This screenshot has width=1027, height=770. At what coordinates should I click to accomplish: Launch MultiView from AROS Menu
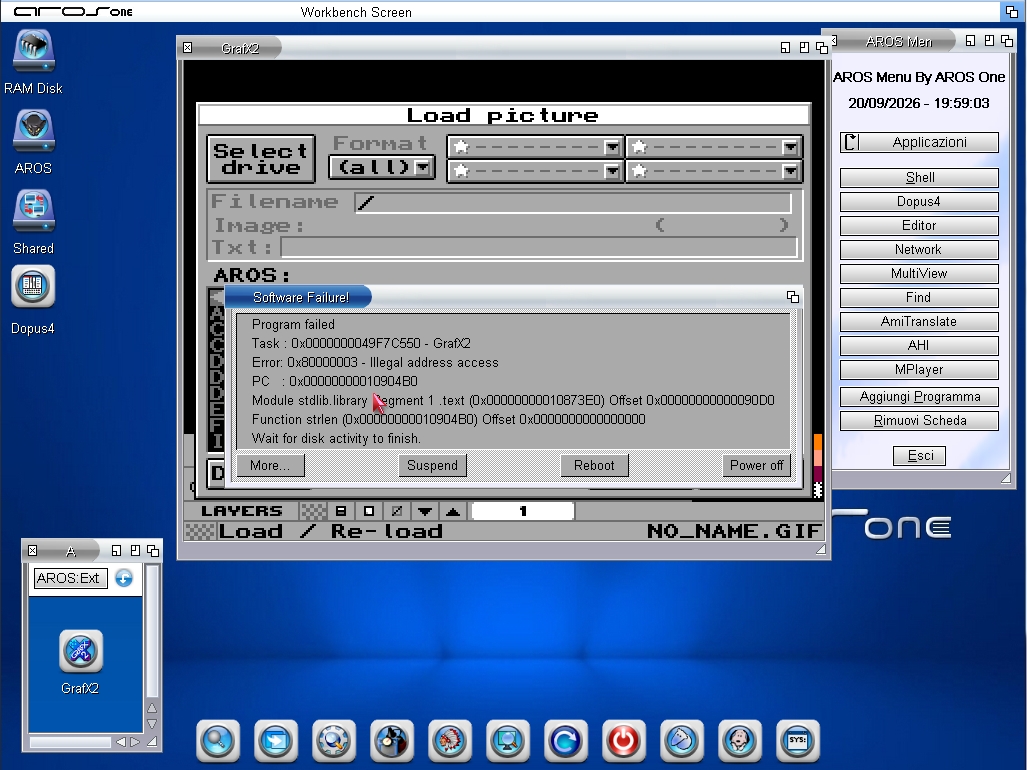920,274
